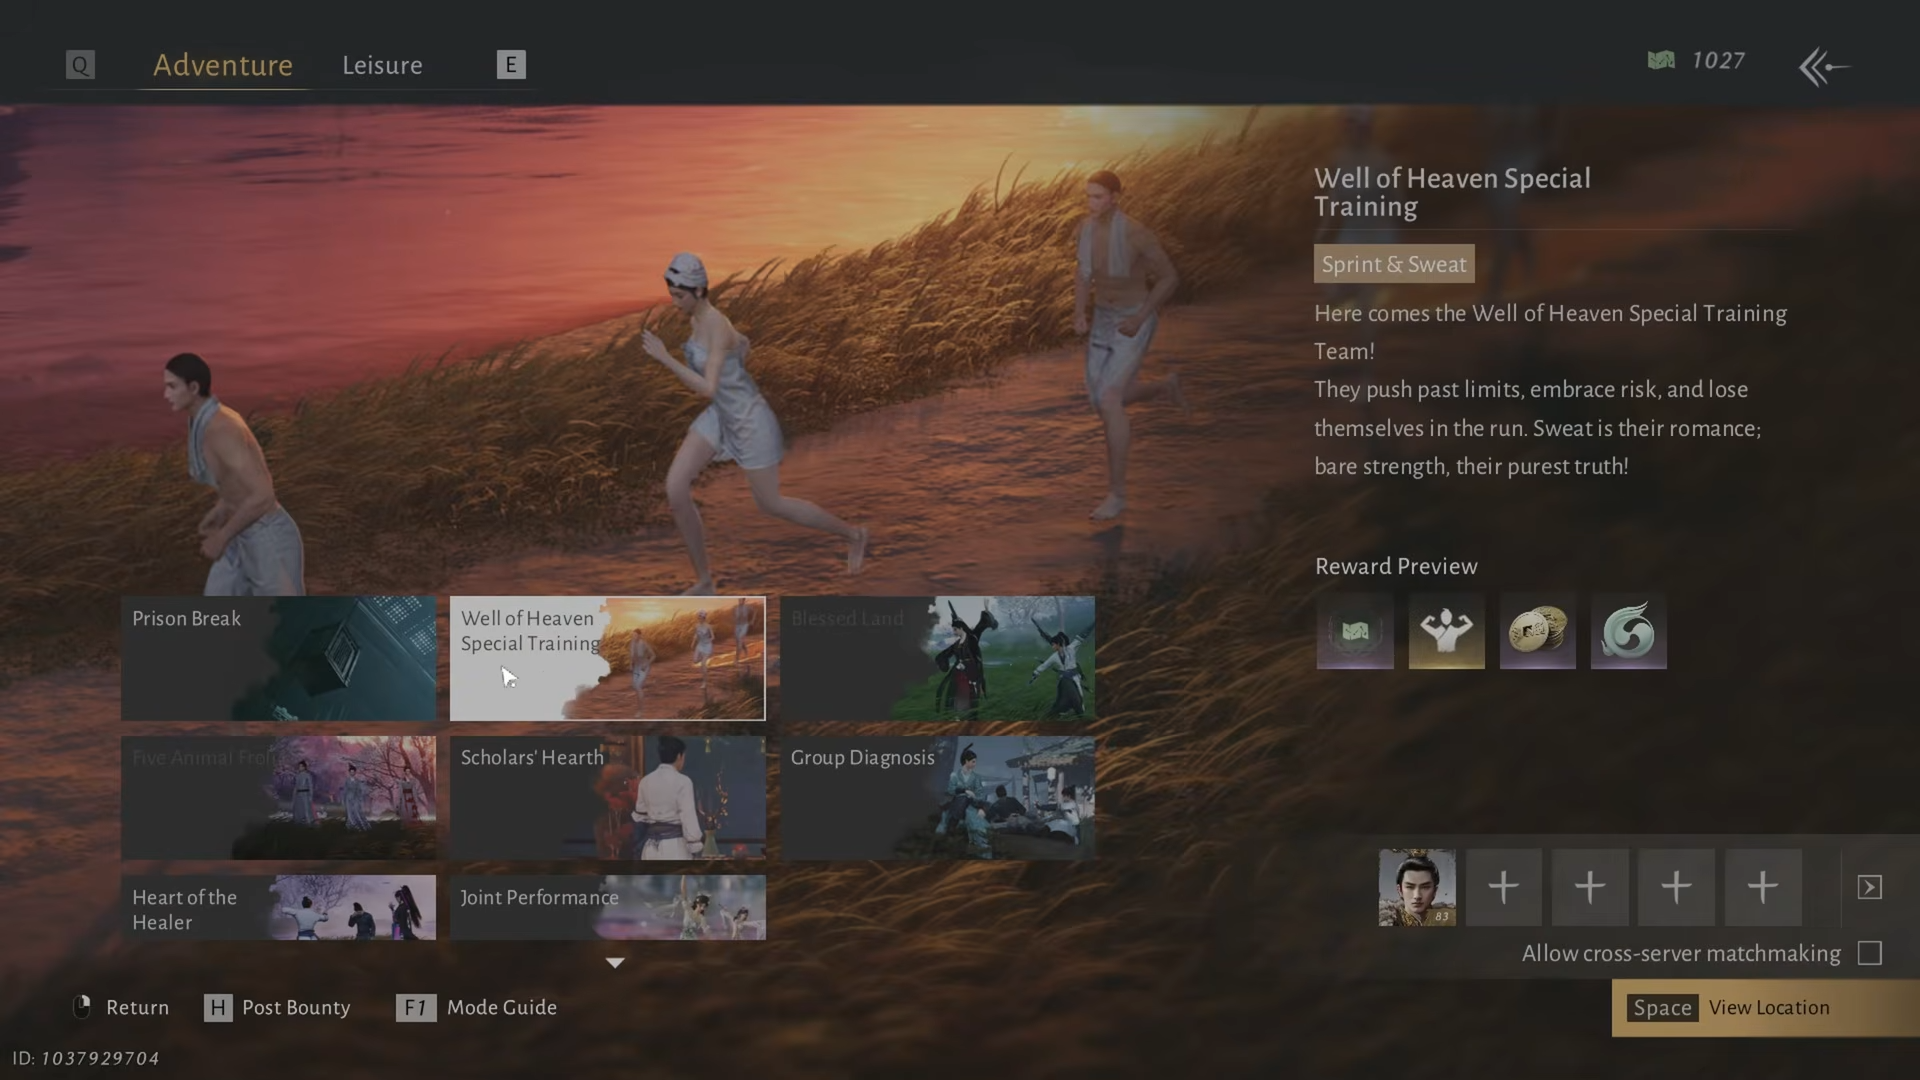The height and width of the screenshot is (1080, 1920).
Task: Choose the Group Diagnosis mode card
Action: (937, 797)
